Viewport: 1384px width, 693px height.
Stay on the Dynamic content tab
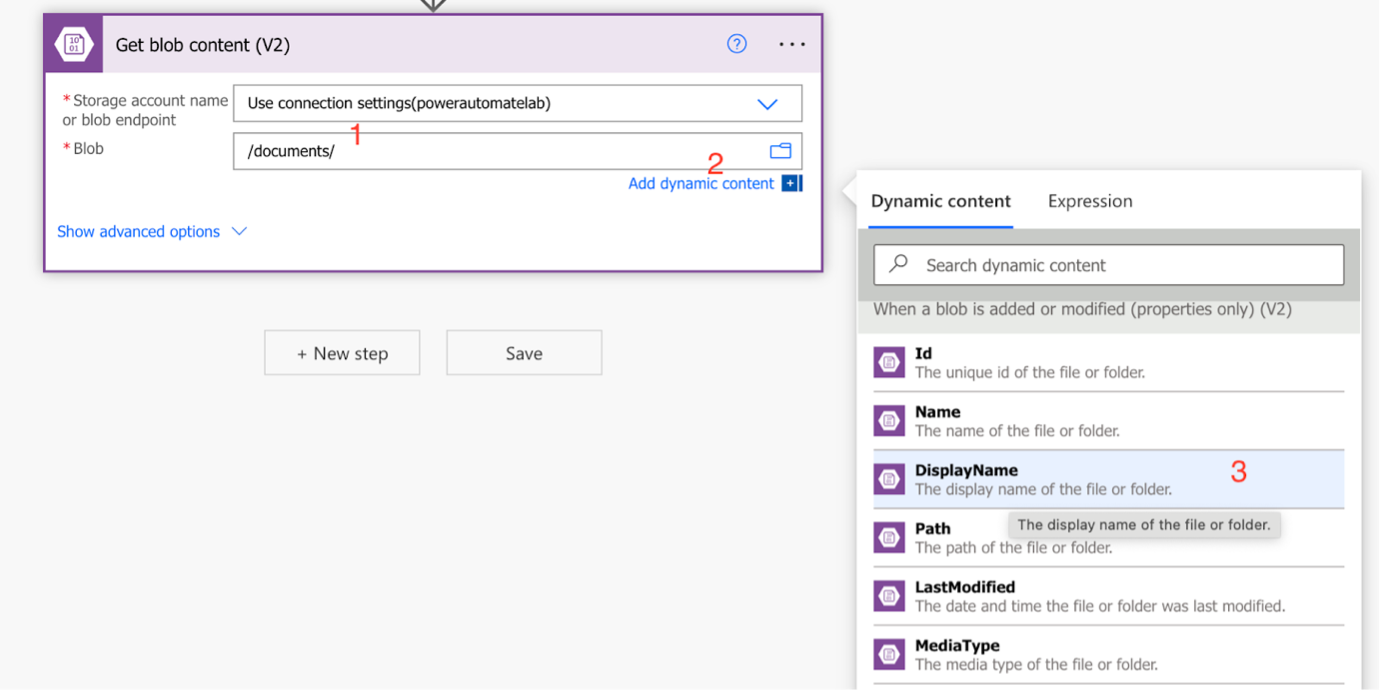940,201
